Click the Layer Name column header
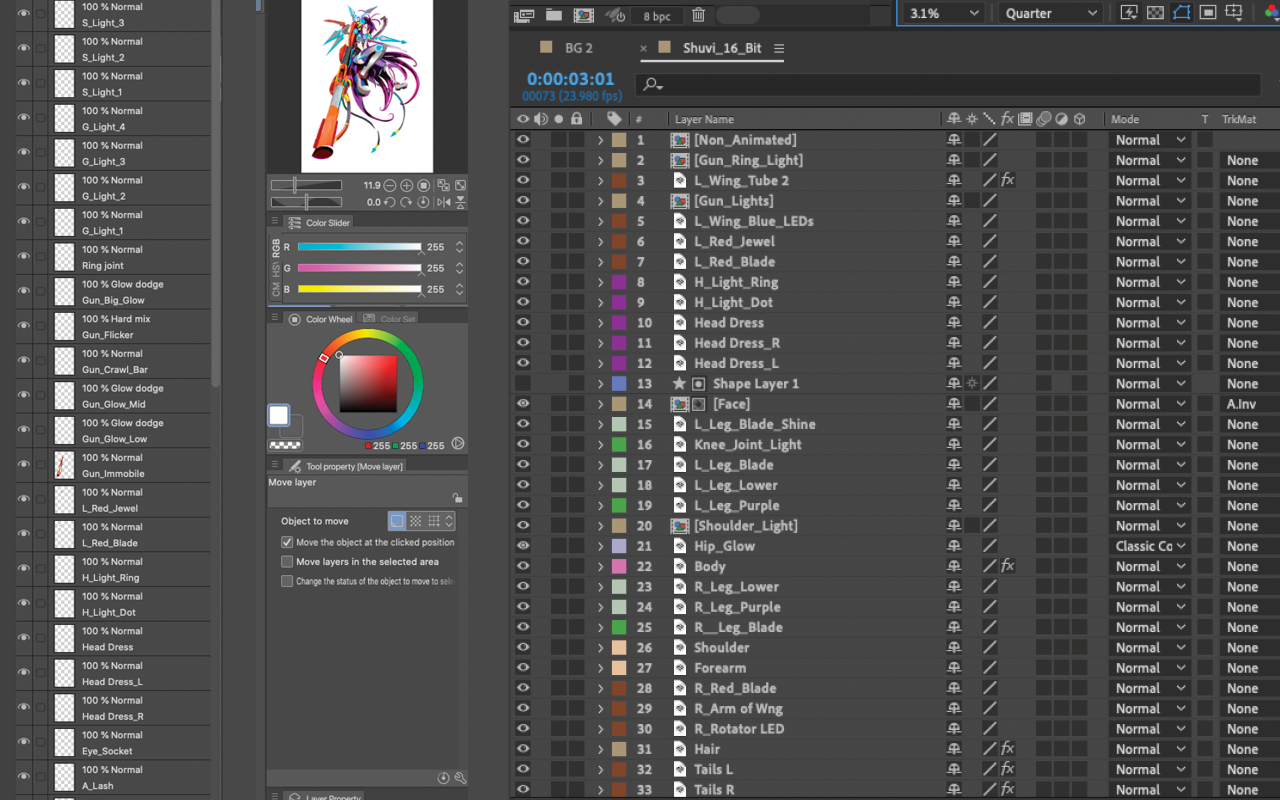The width and height of the screenshot is (1280, 800). [704, 119]
